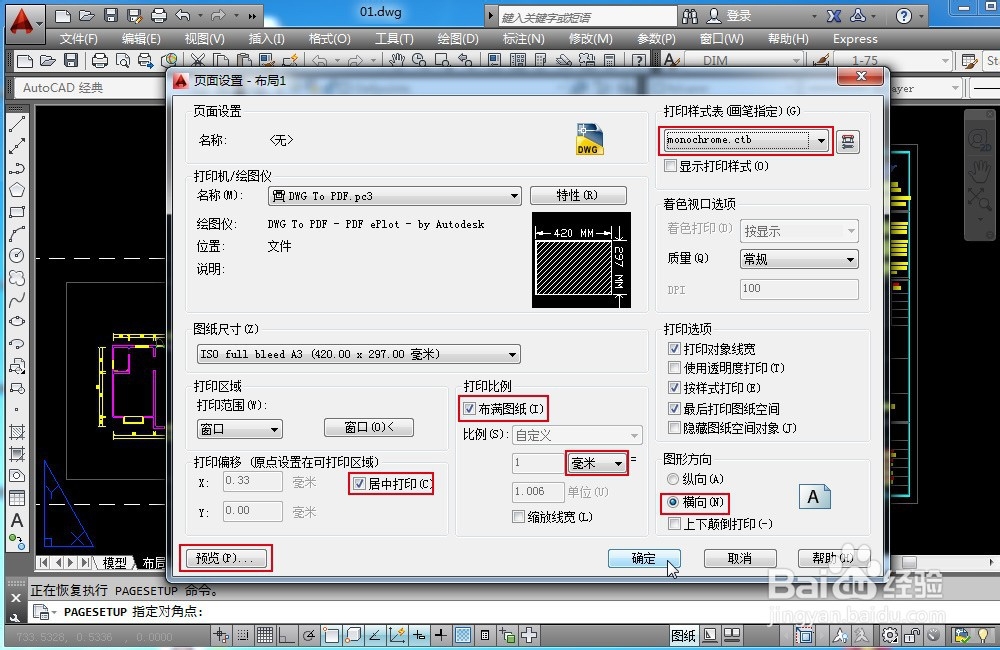Open paper size ISO full bleed A3 dropdown
1000x650 pixels.
[x=358, y=354]
